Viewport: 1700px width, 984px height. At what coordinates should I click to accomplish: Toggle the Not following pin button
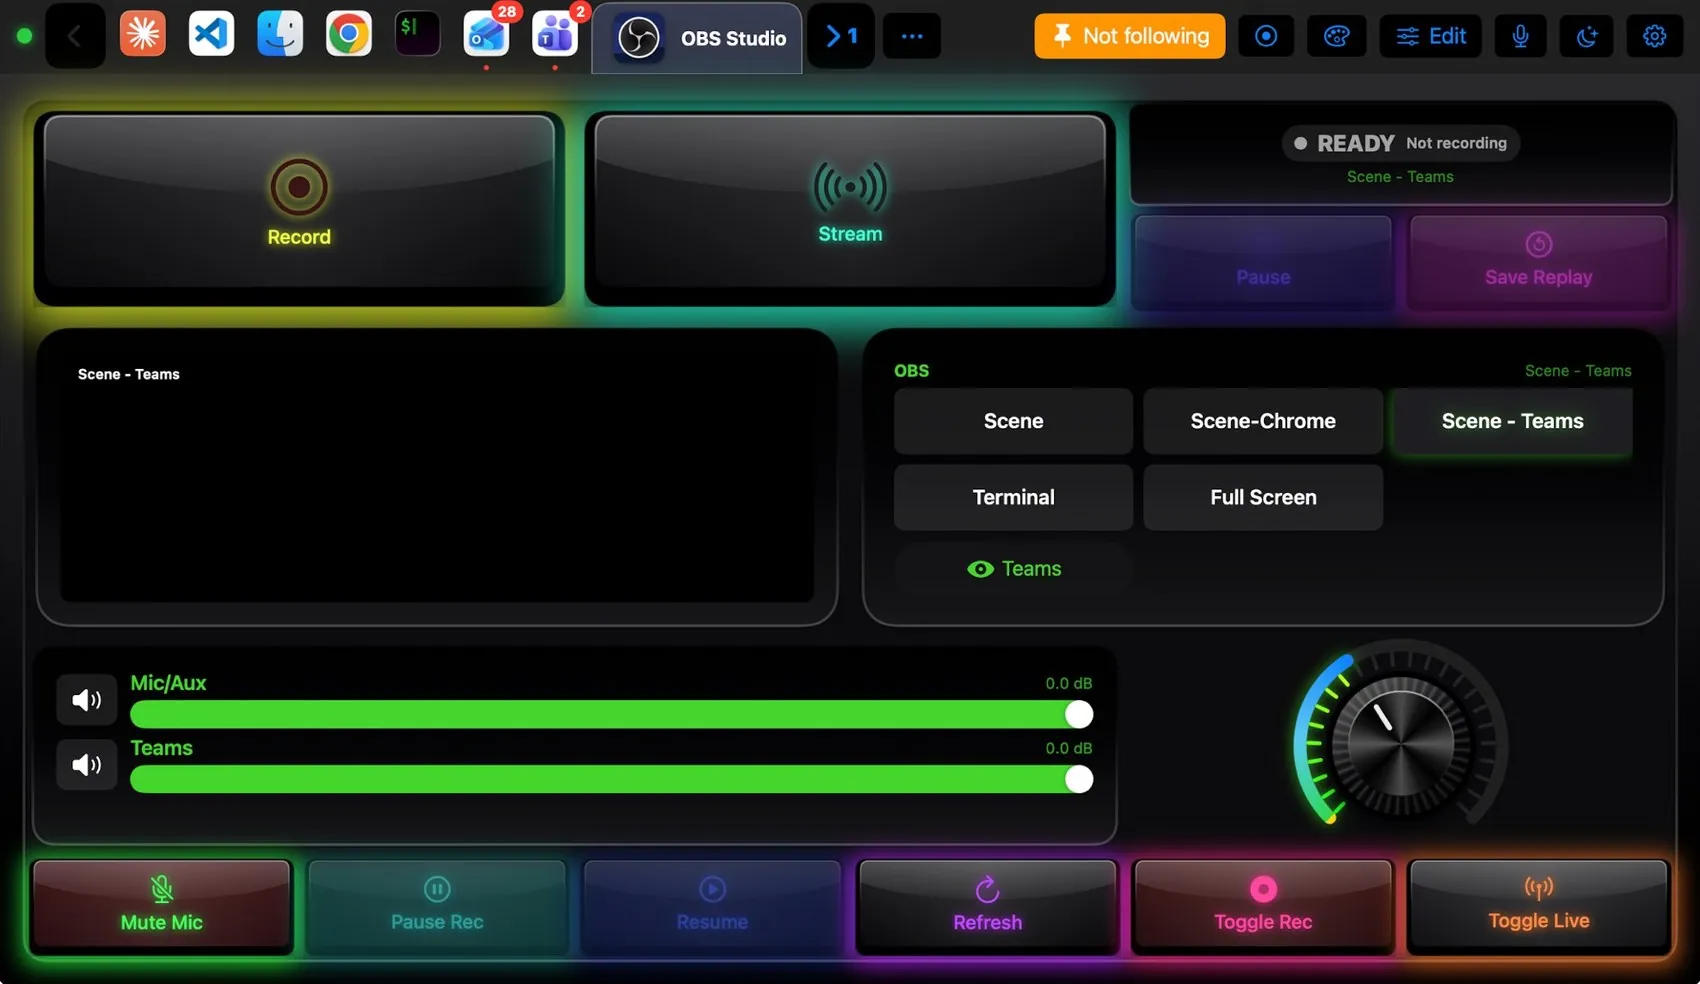point(1130,36)
